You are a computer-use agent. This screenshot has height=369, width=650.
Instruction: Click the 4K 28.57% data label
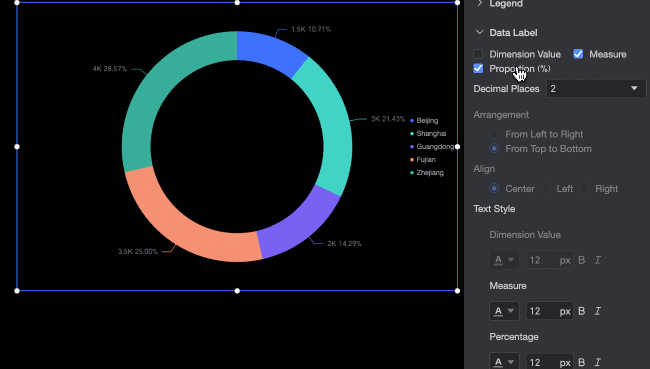click(110, 69)
